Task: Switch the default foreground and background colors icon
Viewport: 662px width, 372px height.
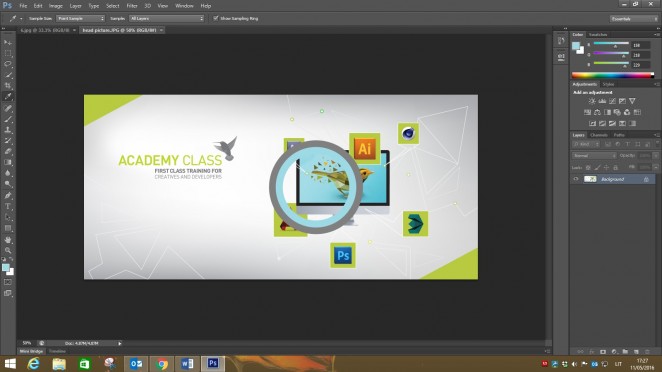Action: click(4, 259)
